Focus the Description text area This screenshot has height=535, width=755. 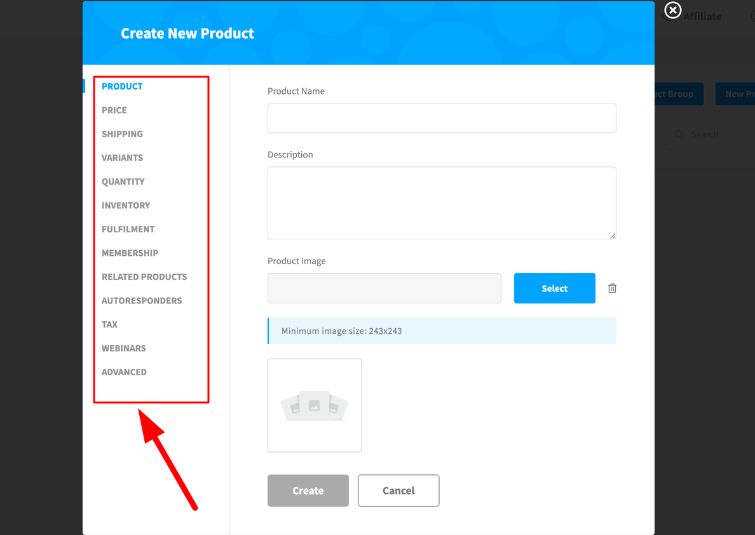441,202
